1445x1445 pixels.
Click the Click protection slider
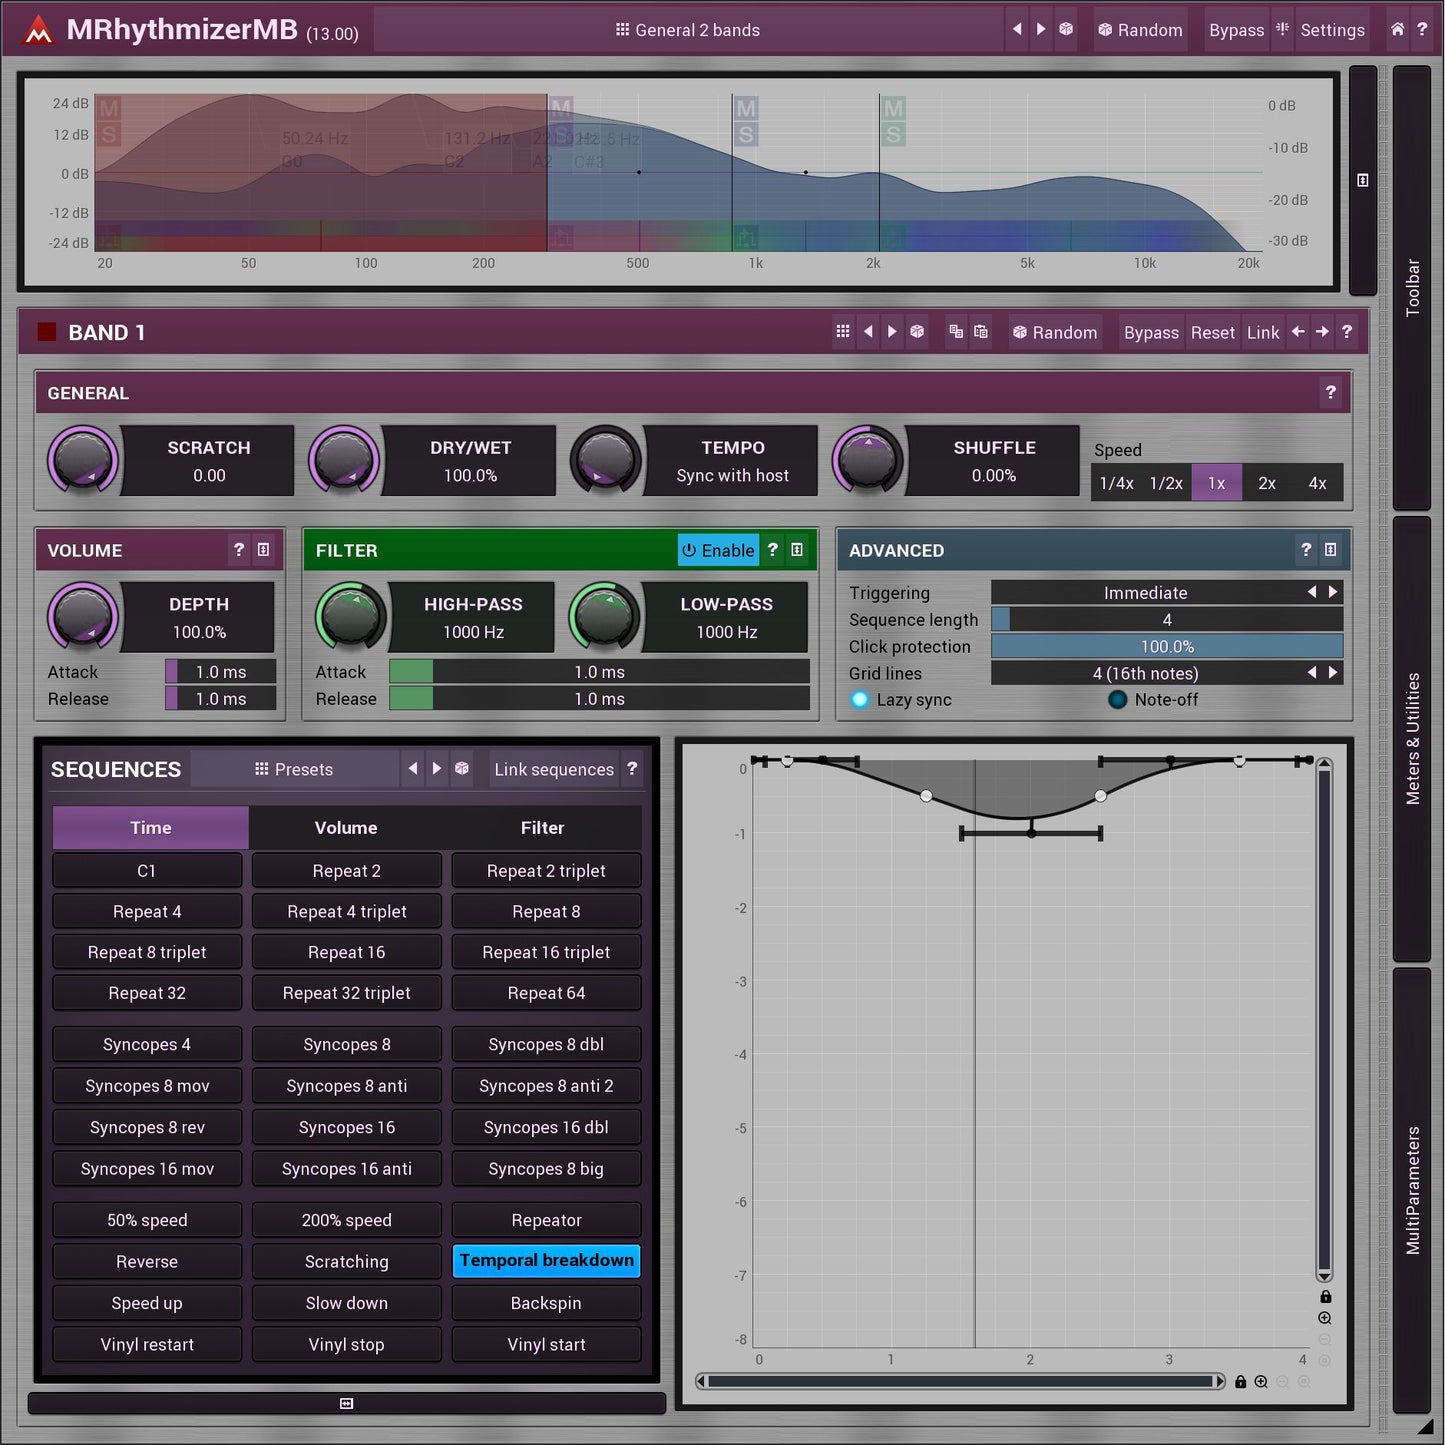click(1166, 647)
